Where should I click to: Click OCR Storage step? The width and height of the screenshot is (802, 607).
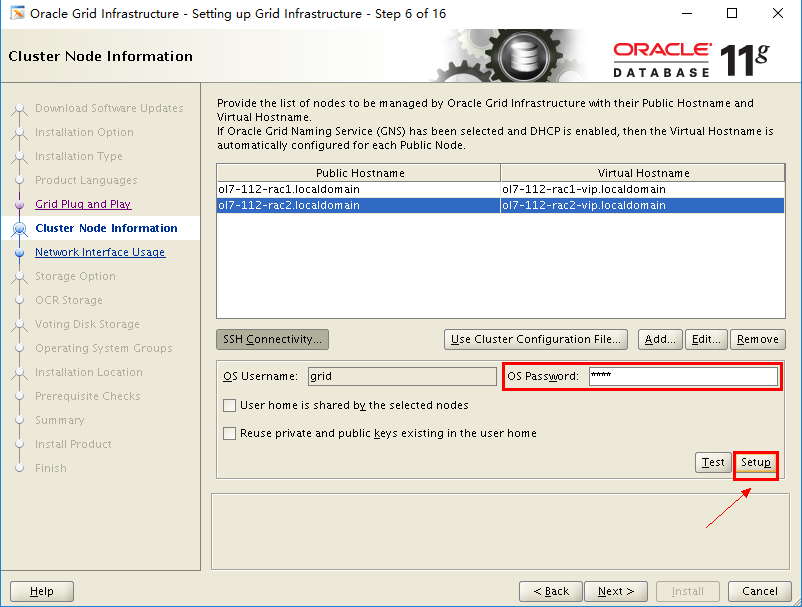pos(69,300)
